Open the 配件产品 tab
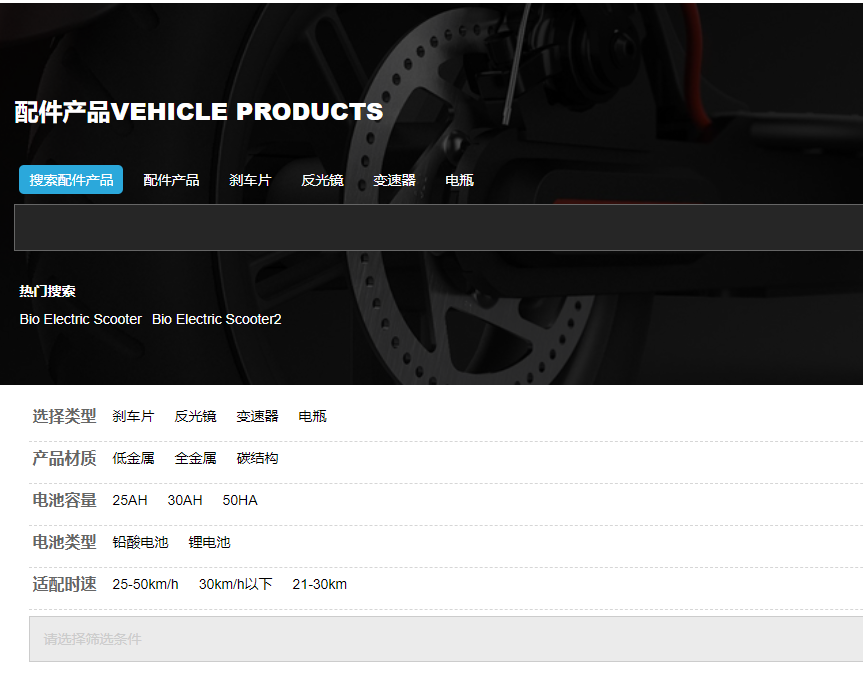The height and width of the screenshot is (673, 863). pos(171,180)
